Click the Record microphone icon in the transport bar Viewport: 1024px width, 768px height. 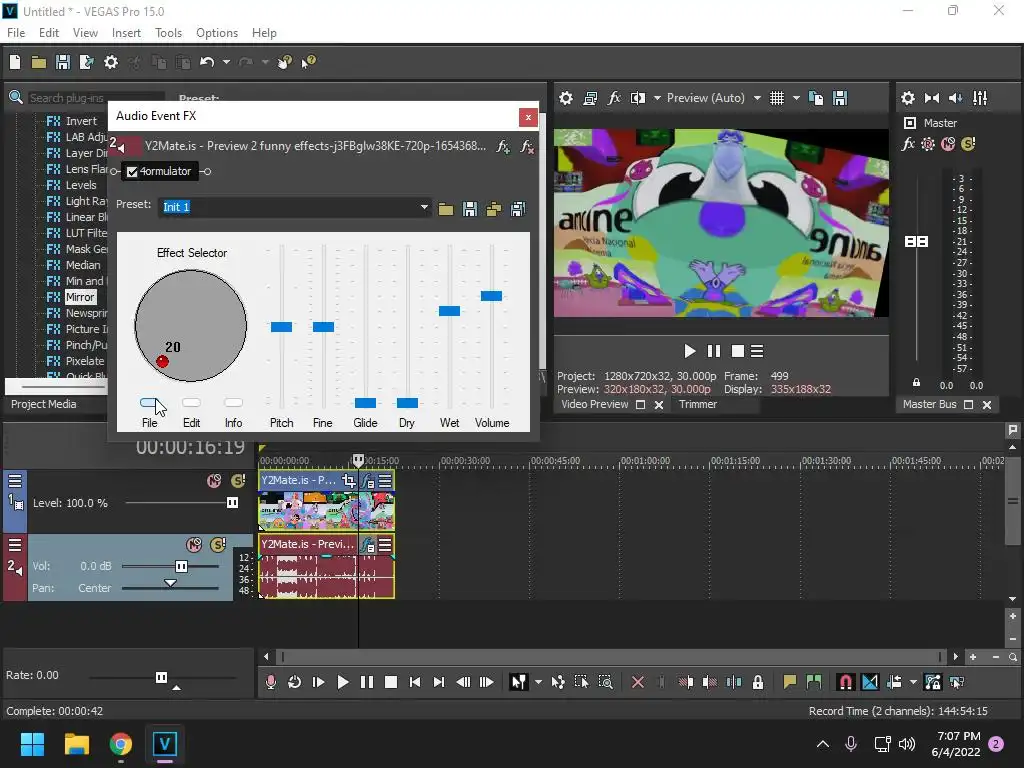coord(270,682)
